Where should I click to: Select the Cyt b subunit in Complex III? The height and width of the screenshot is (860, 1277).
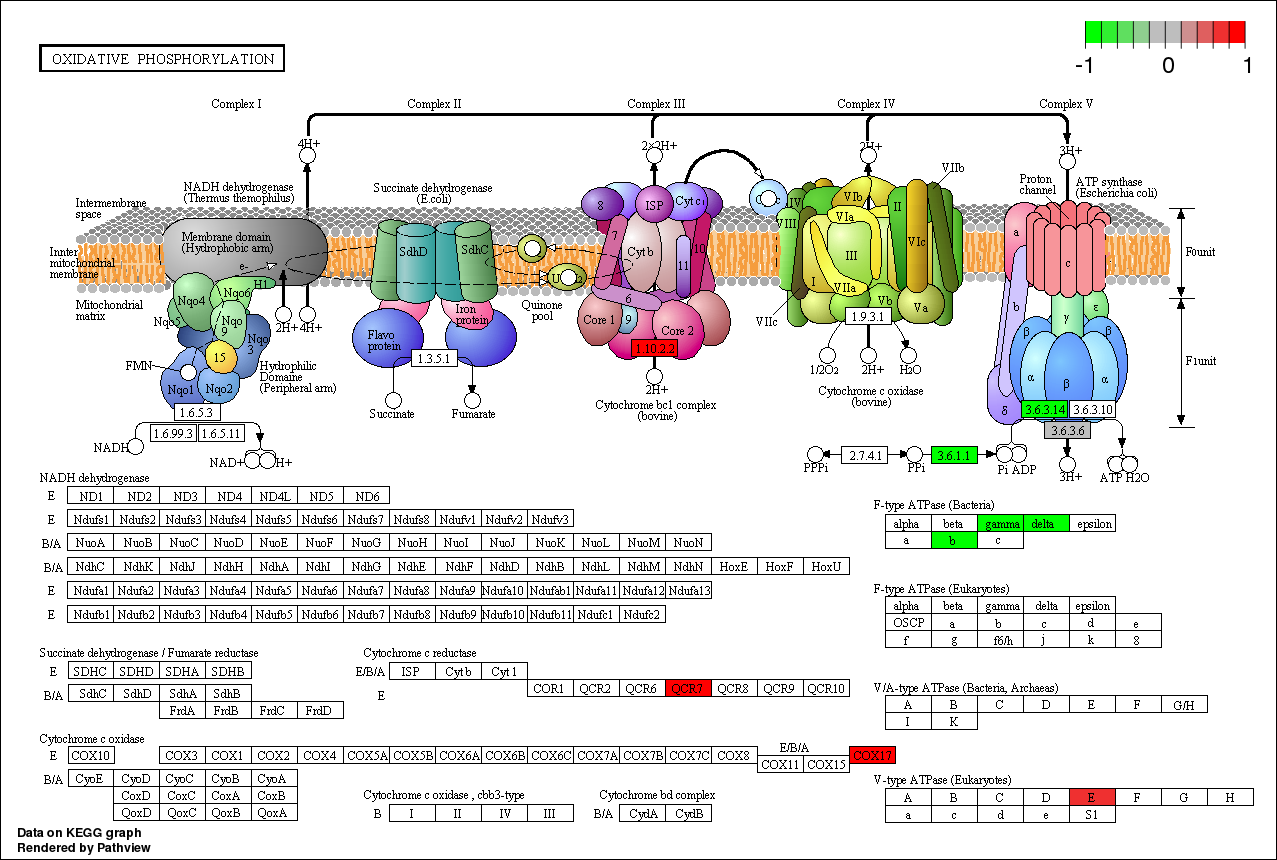tap(640, 252)
